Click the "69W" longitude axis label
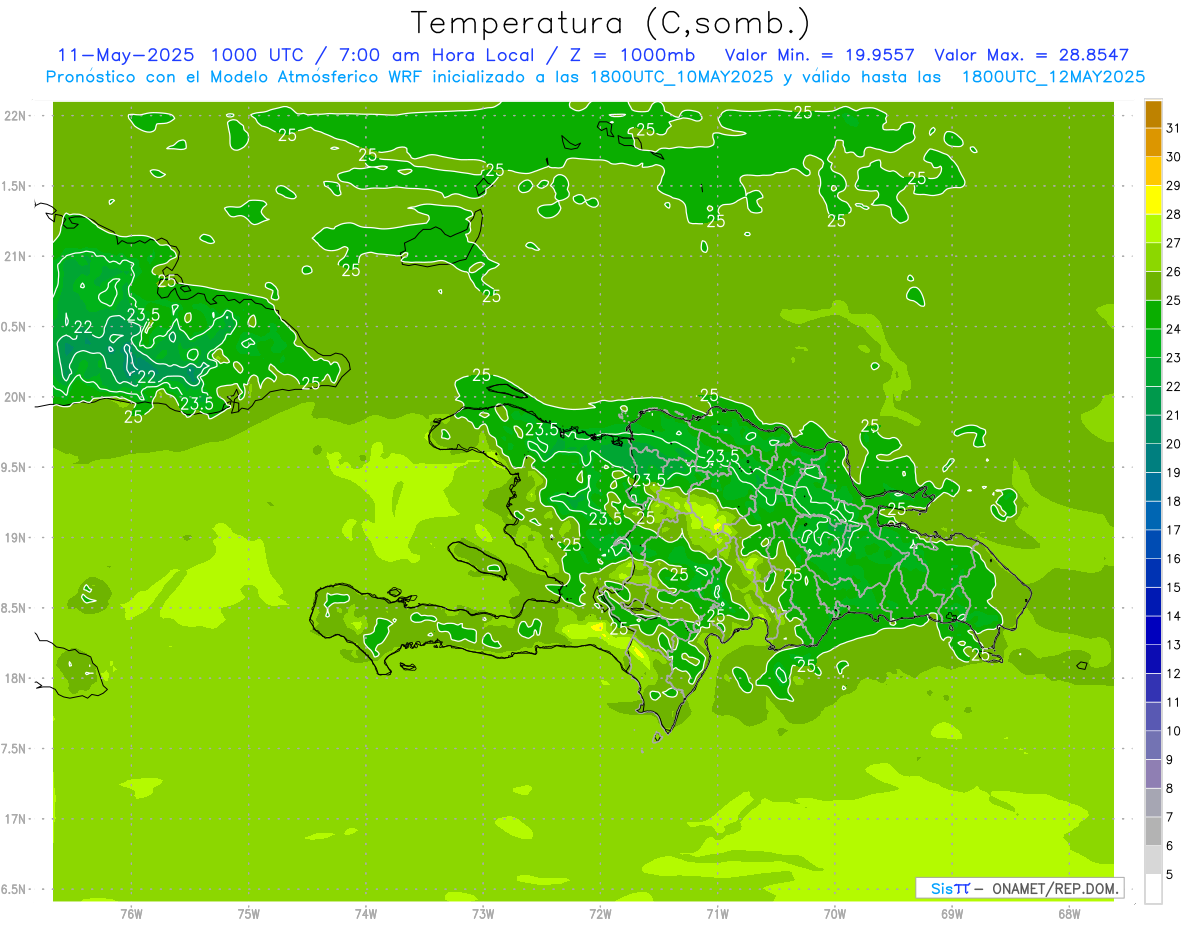Image resolution: width=1200 pixels, height=927 pixels. point(952,912)
